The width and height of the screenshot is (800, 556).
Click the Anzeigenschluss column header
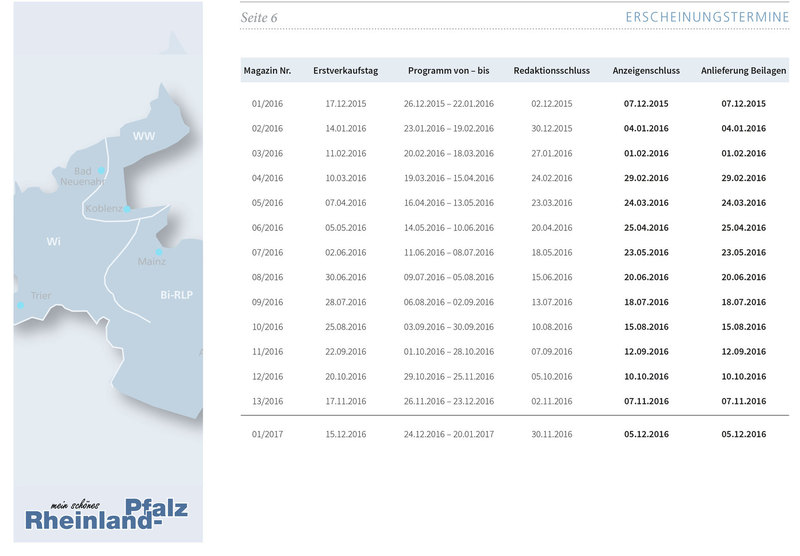pyautogui.click(x=646, y=71)
